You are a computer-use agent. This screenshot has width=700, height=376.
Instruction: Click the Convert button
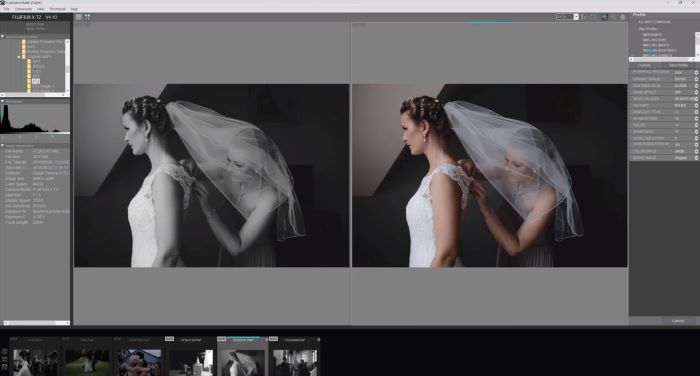[x=678, y=321]
